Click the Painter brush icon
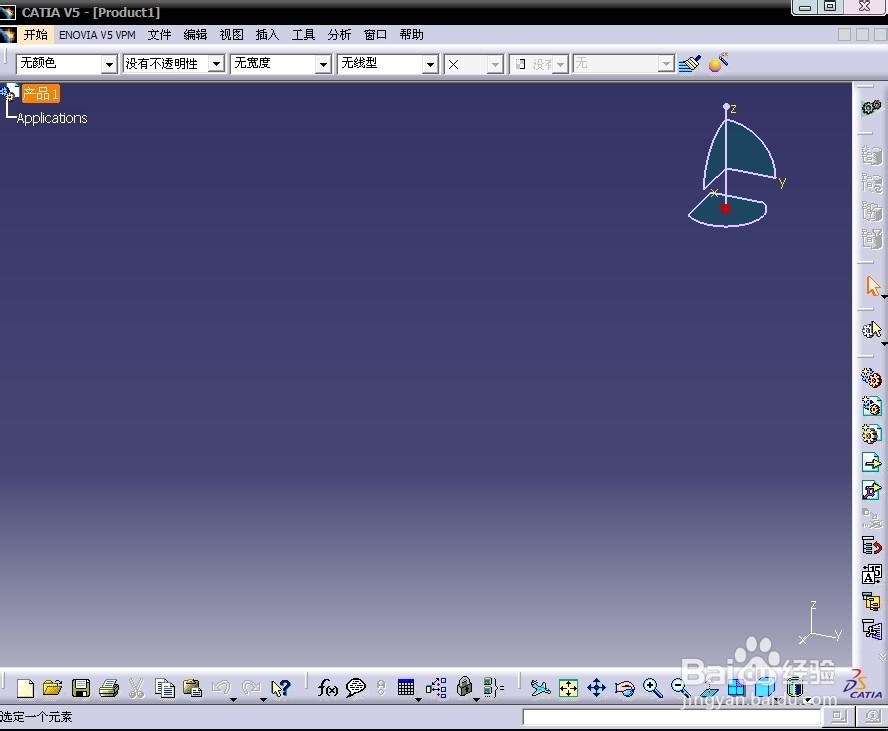The image size is (888, 731). 690,63
